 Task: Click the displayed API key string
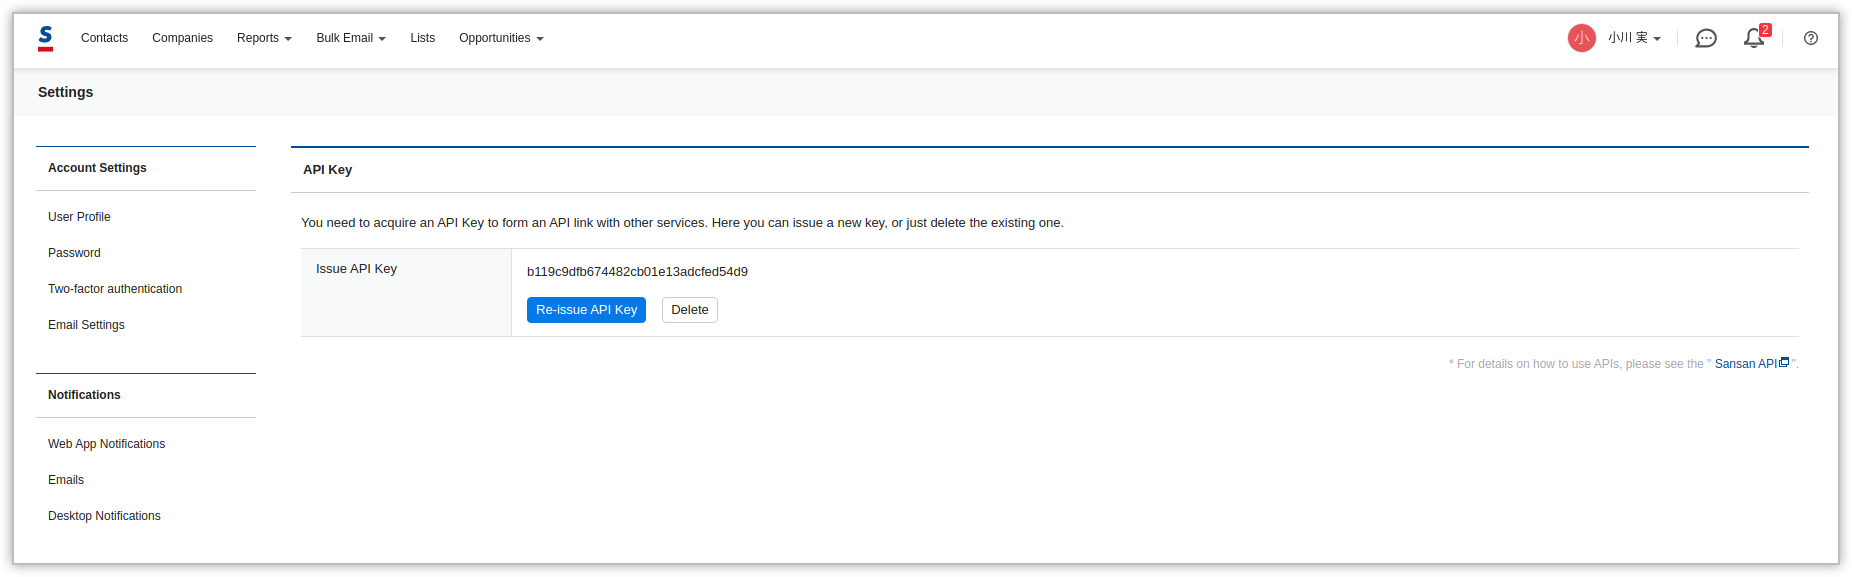coord(637,272)
